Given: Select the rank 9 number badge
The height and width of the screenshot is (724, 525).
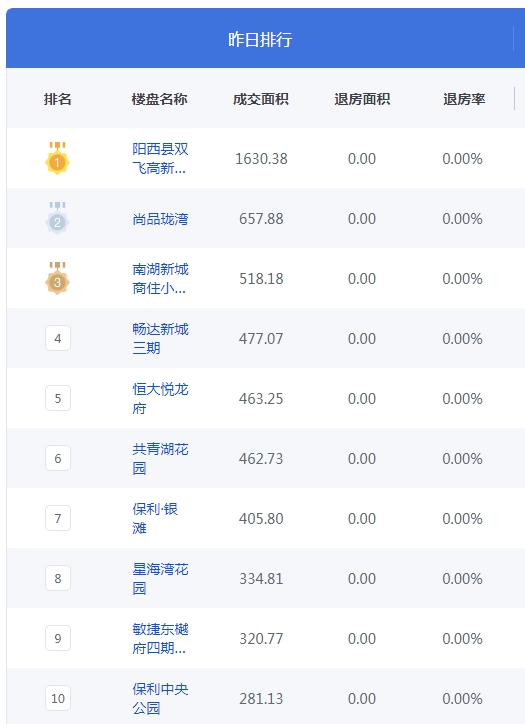Looking at the screenshot, I should [58, 638].
